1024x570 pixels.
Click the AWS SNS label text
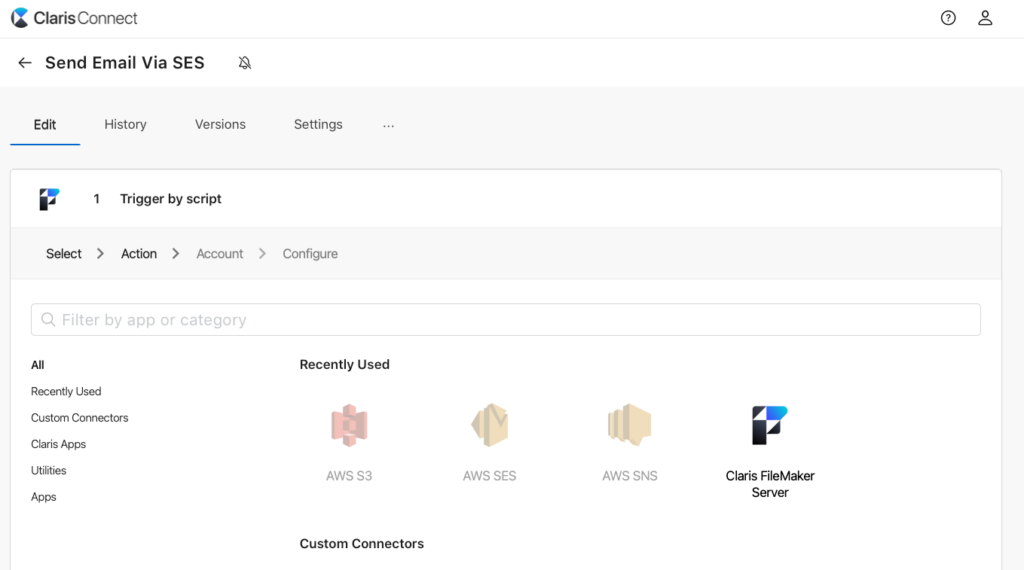(x=630, y=476)
